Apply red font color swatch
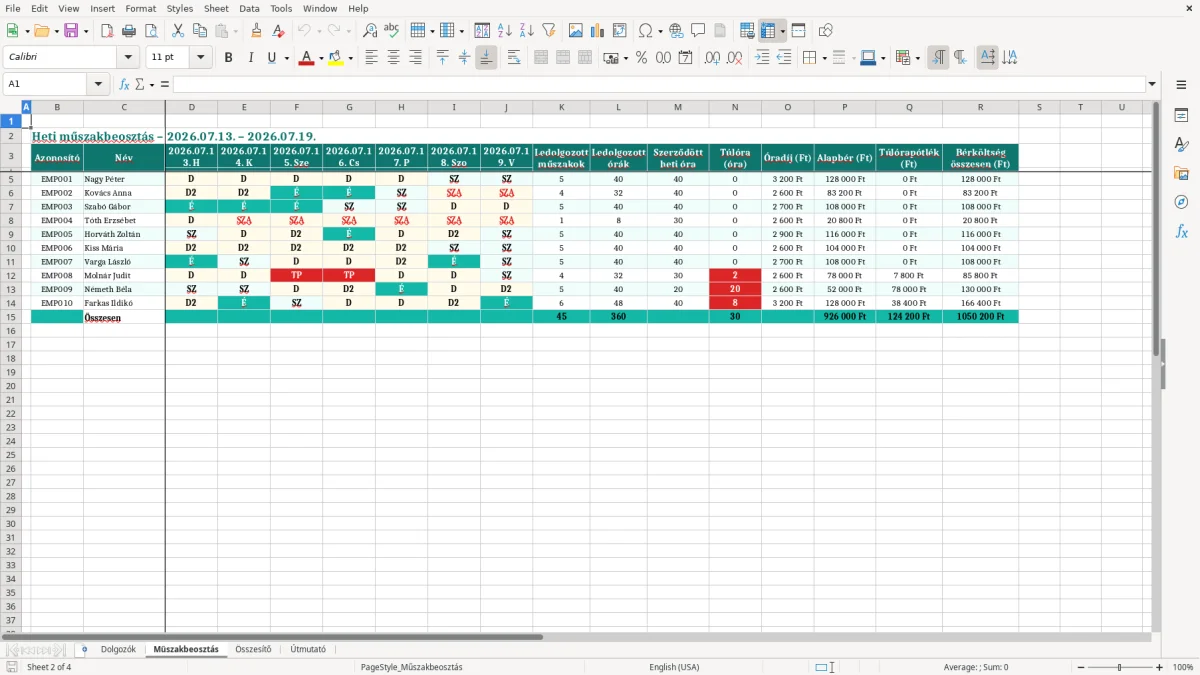The height and width of the screenshot is (675, 1200). (306, 58)
